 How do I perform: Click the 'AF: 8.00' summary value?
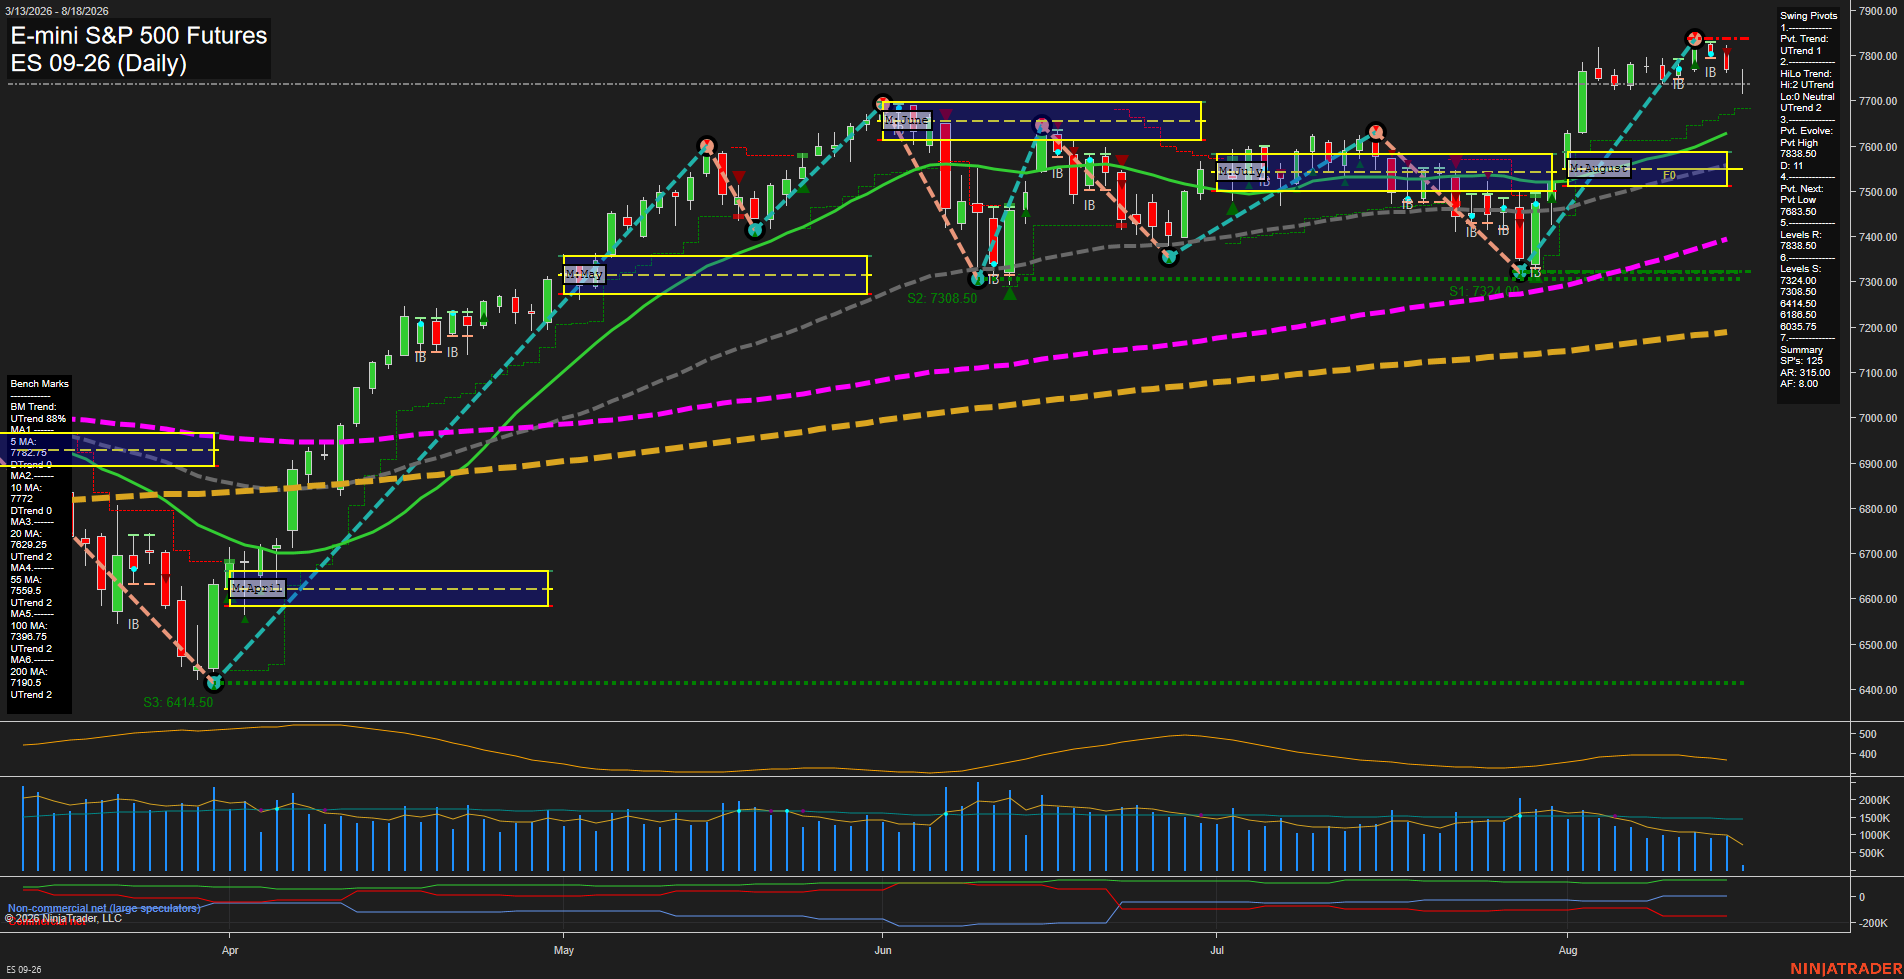click(1799, 384)
